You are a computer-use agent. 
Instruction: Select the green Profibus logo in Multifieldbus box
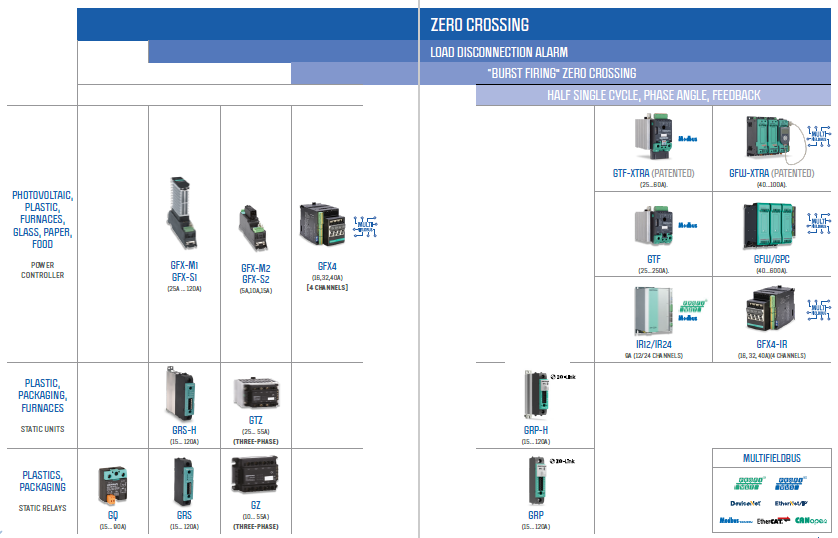point(748,484)
